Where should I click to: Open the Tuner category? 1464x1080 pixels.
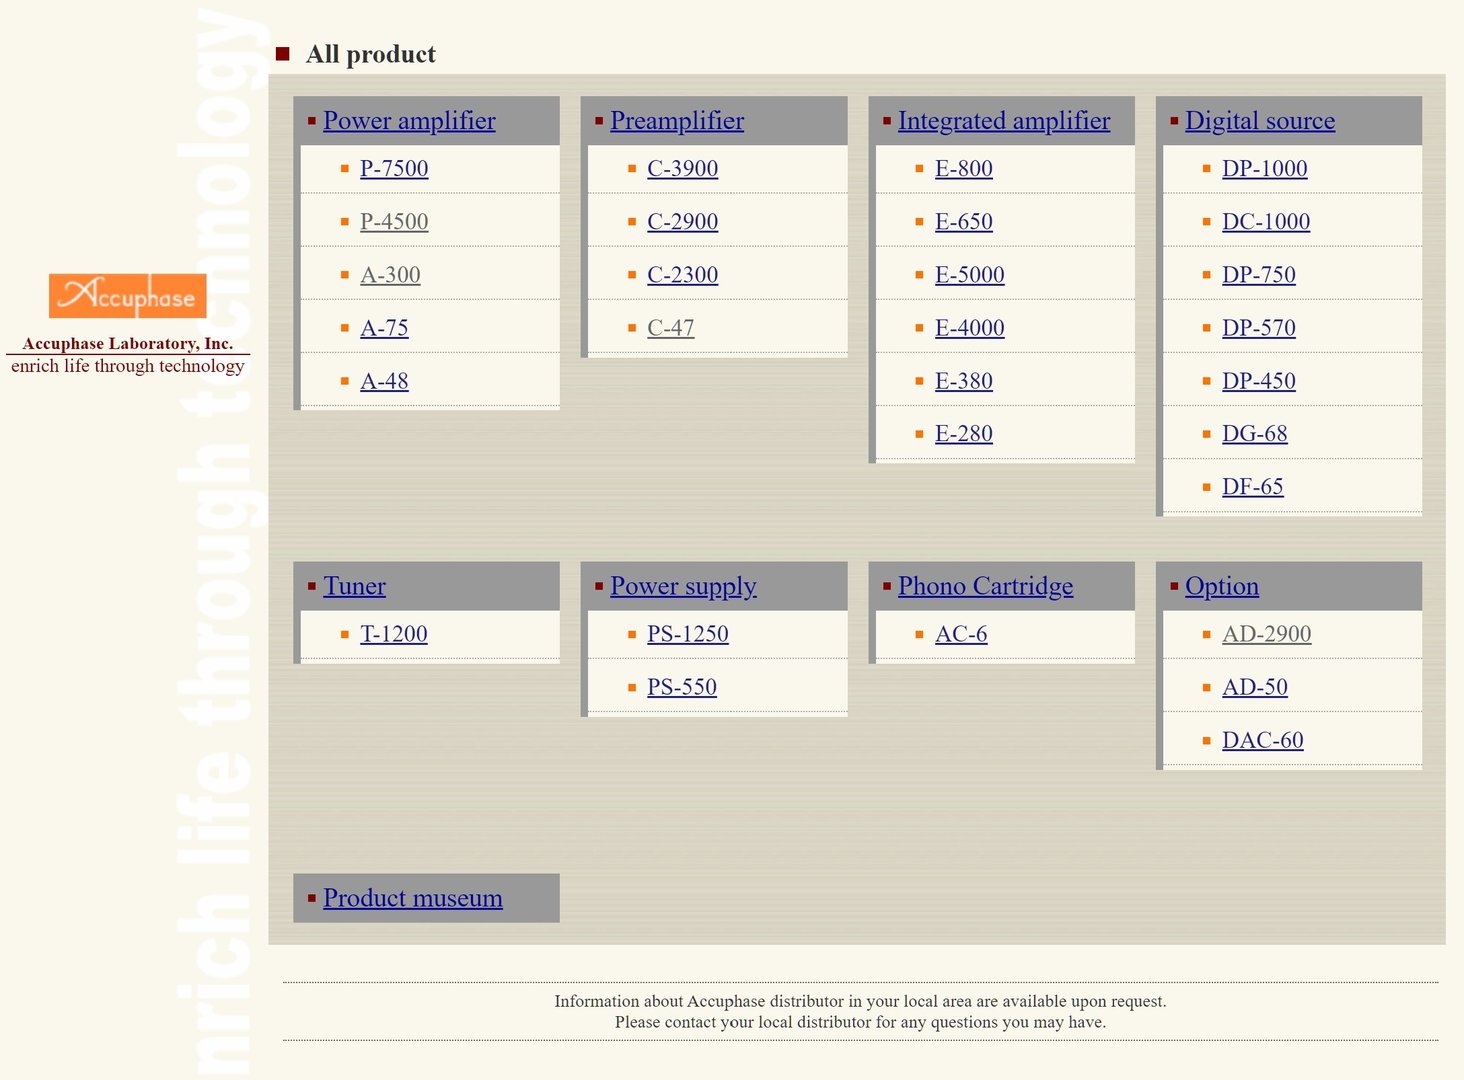coord(354,586)
